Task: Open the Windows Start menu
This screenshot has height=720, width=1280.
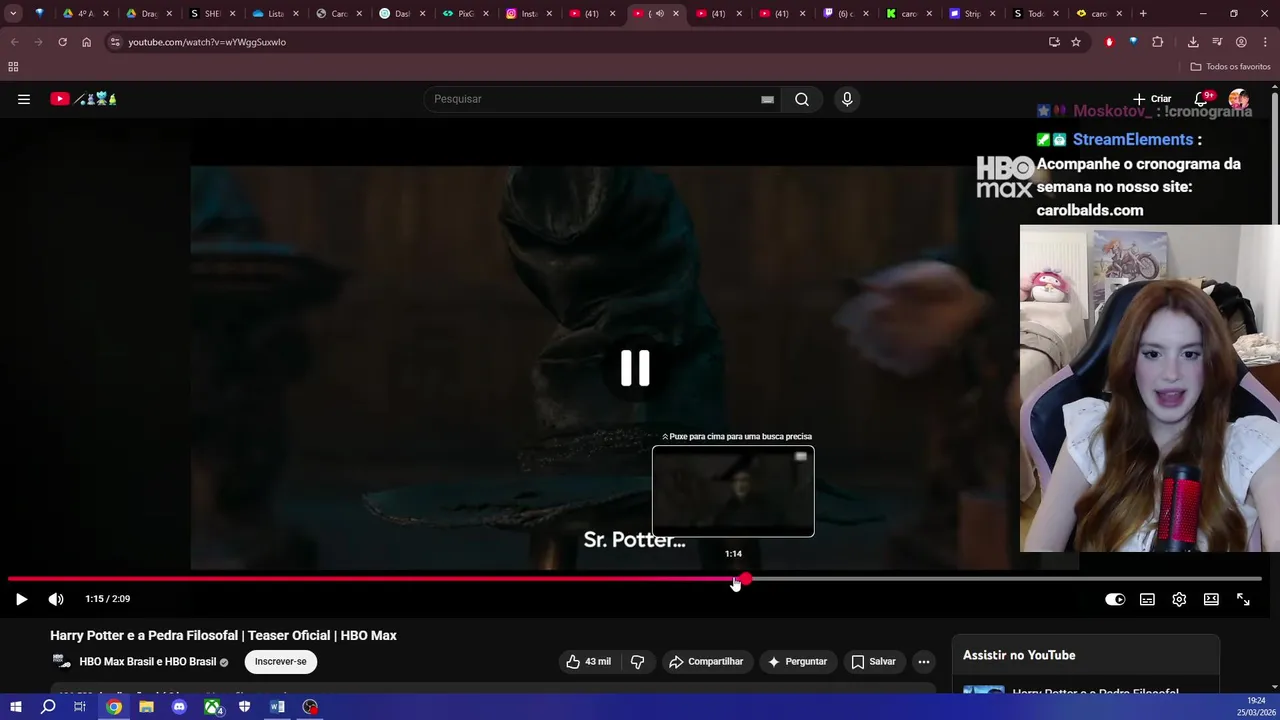Action: coord(16,707)
